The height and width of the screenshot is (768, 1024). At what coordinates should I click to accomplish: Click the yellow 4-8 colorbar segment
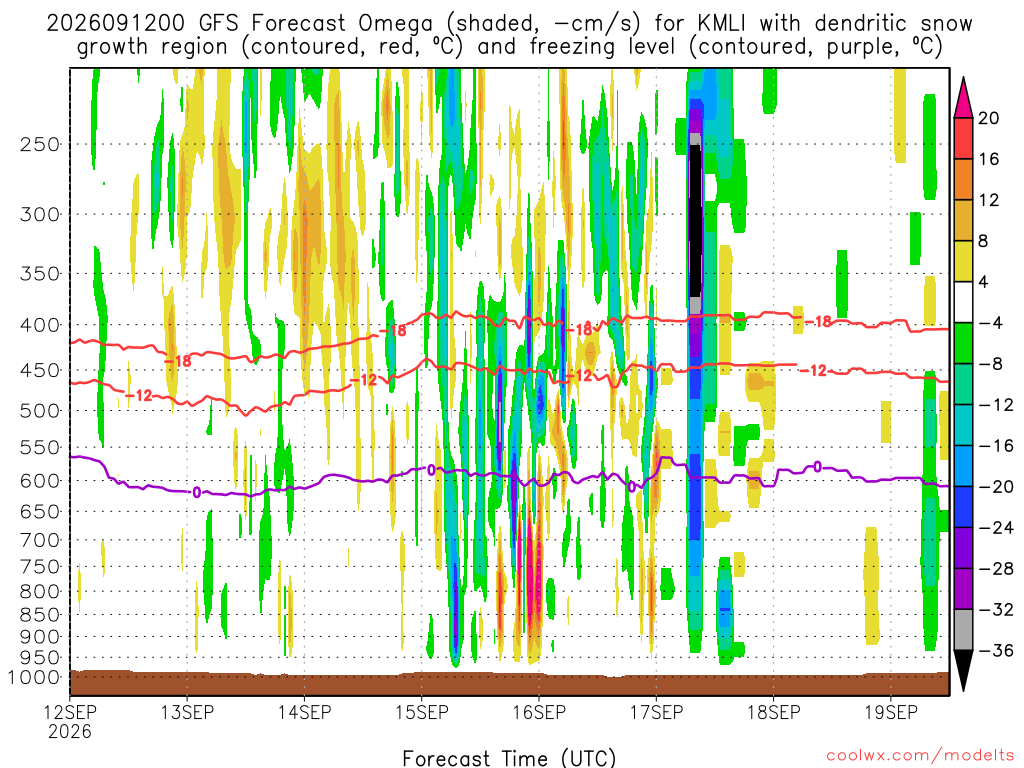click(x=963, y=261)
